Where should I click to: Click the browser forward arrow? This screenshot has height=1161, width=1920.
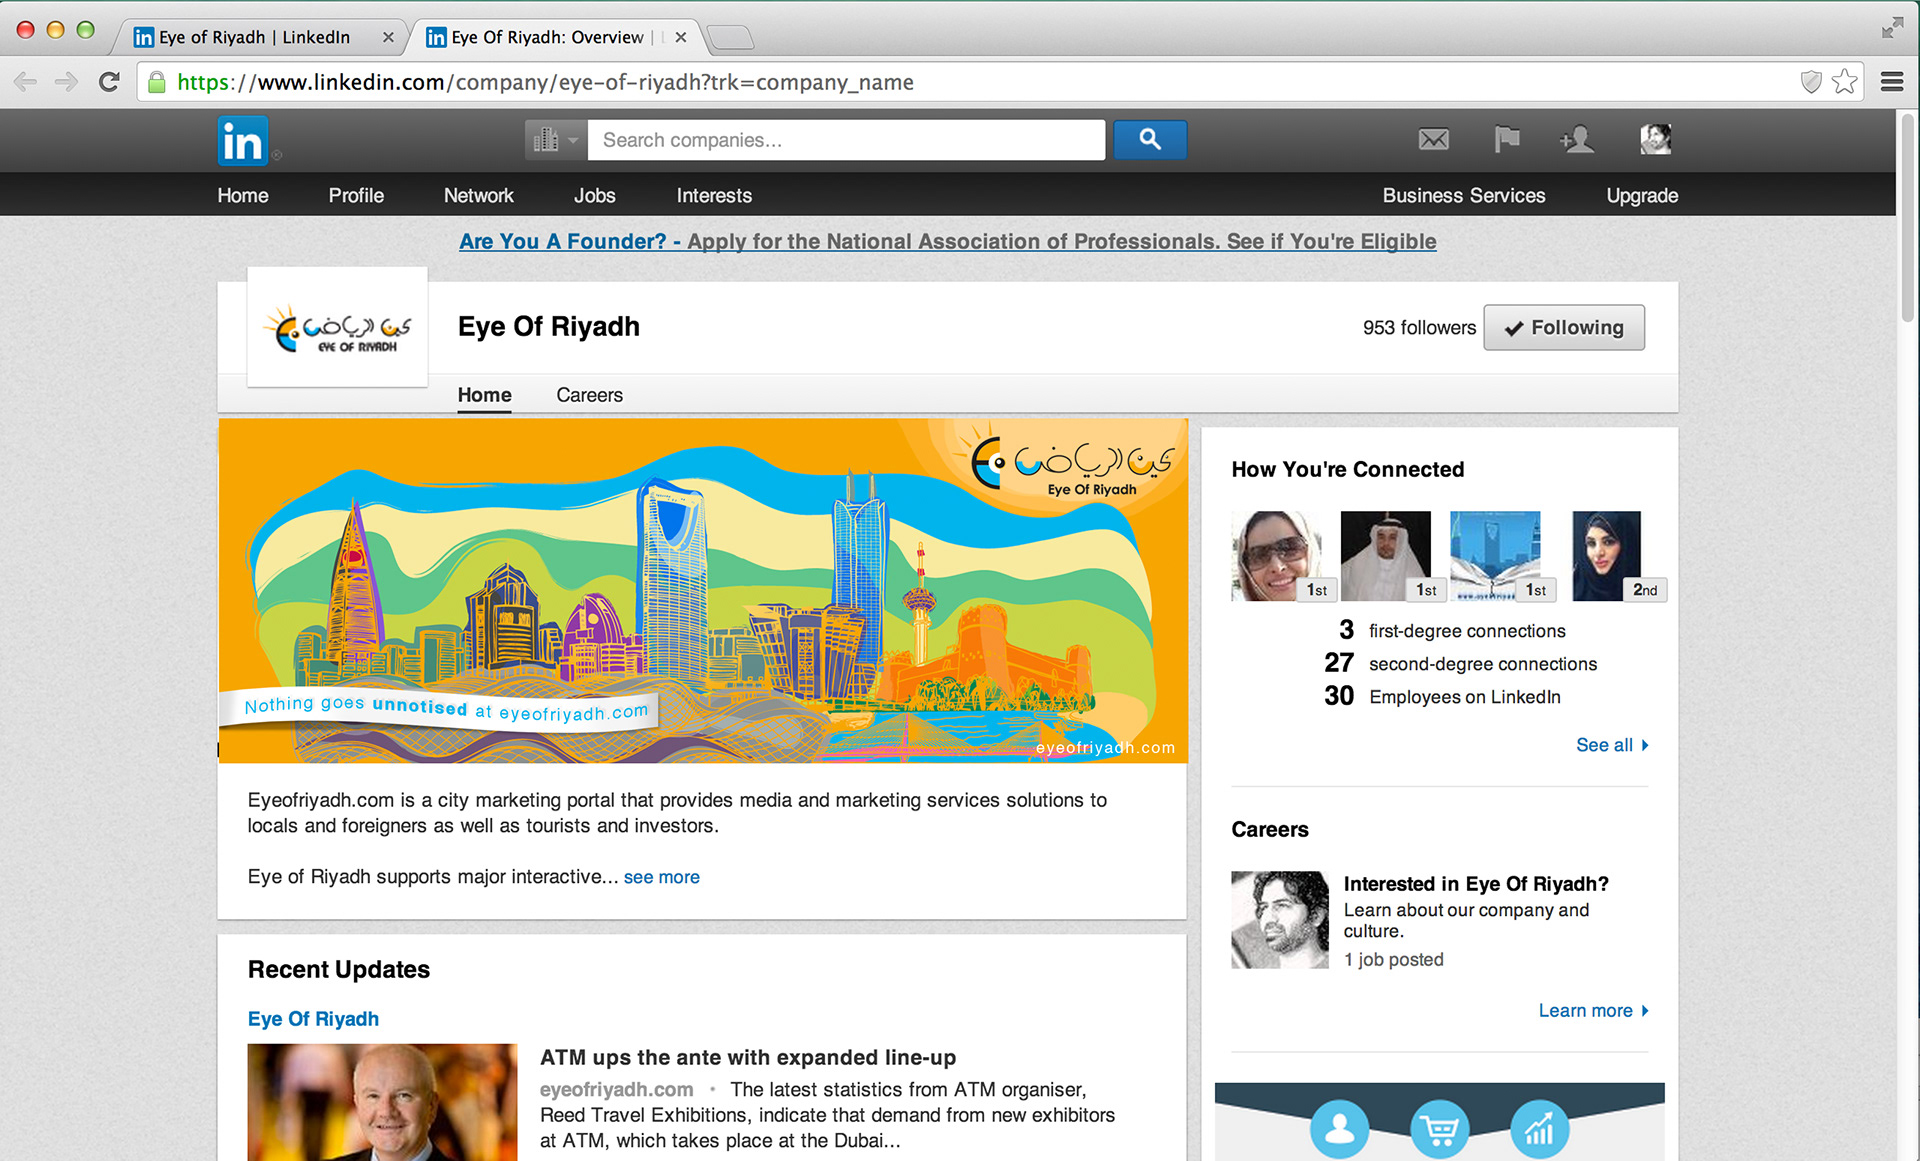pos(66,82)
